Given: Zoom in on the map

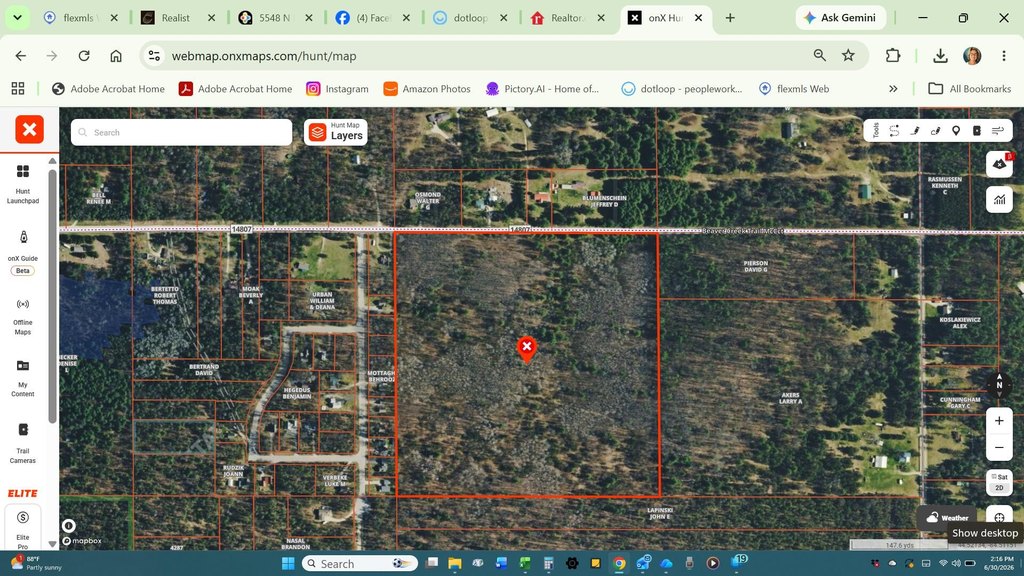Looking at the screenshot, I should pyautogui.click(x=999, y=421).
